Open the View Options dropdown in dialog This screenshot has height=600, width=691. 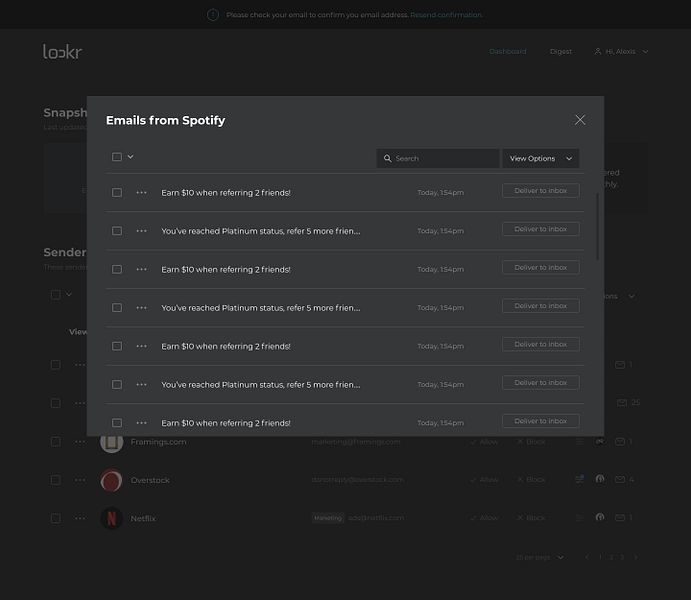[541, 158]
